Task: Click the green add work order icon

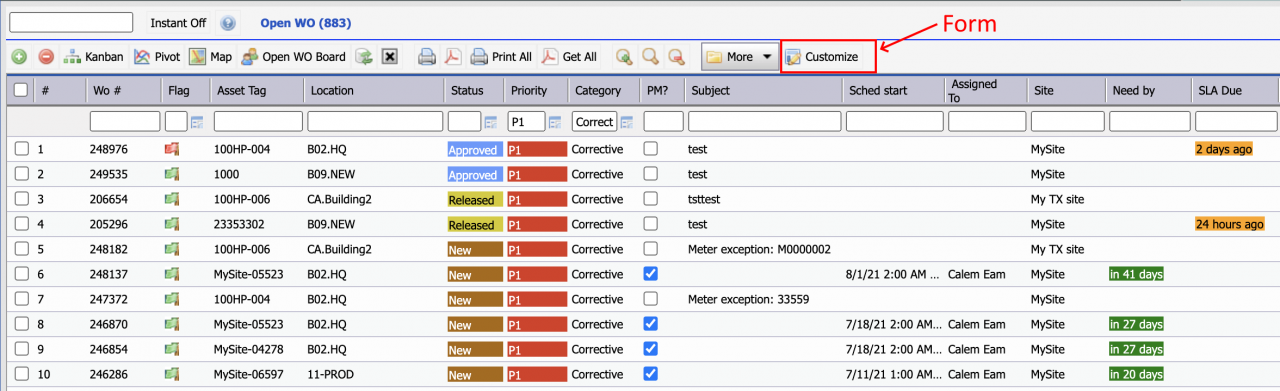Action: pyautogui.click(x=19, y=57)
